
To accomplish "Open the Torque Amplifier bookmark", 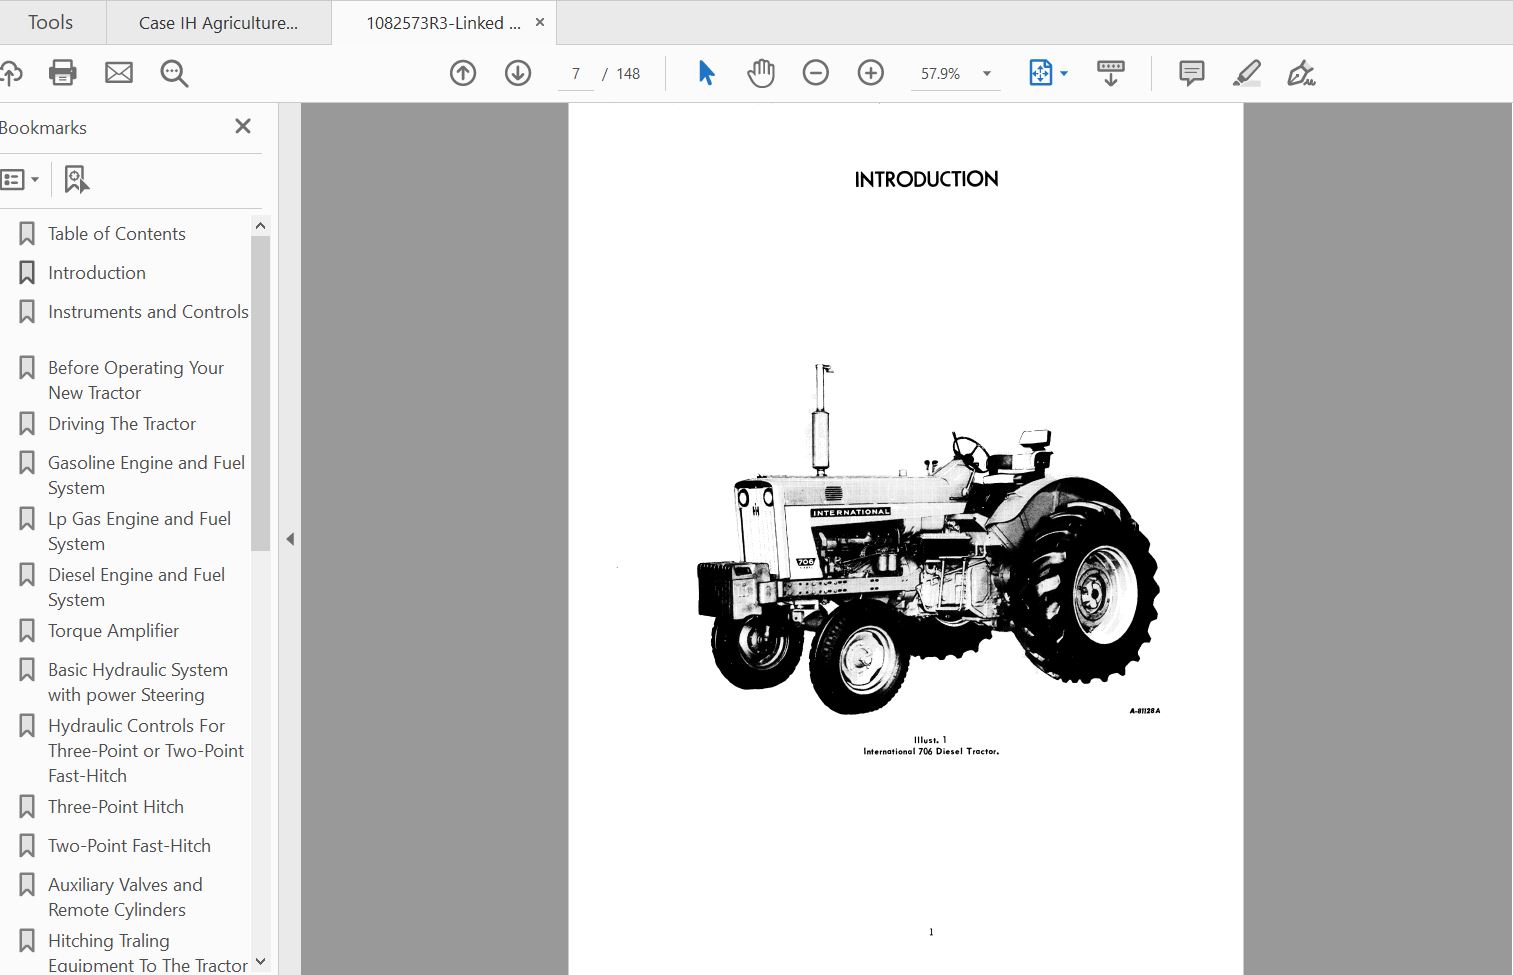I will tap(113, 631).
